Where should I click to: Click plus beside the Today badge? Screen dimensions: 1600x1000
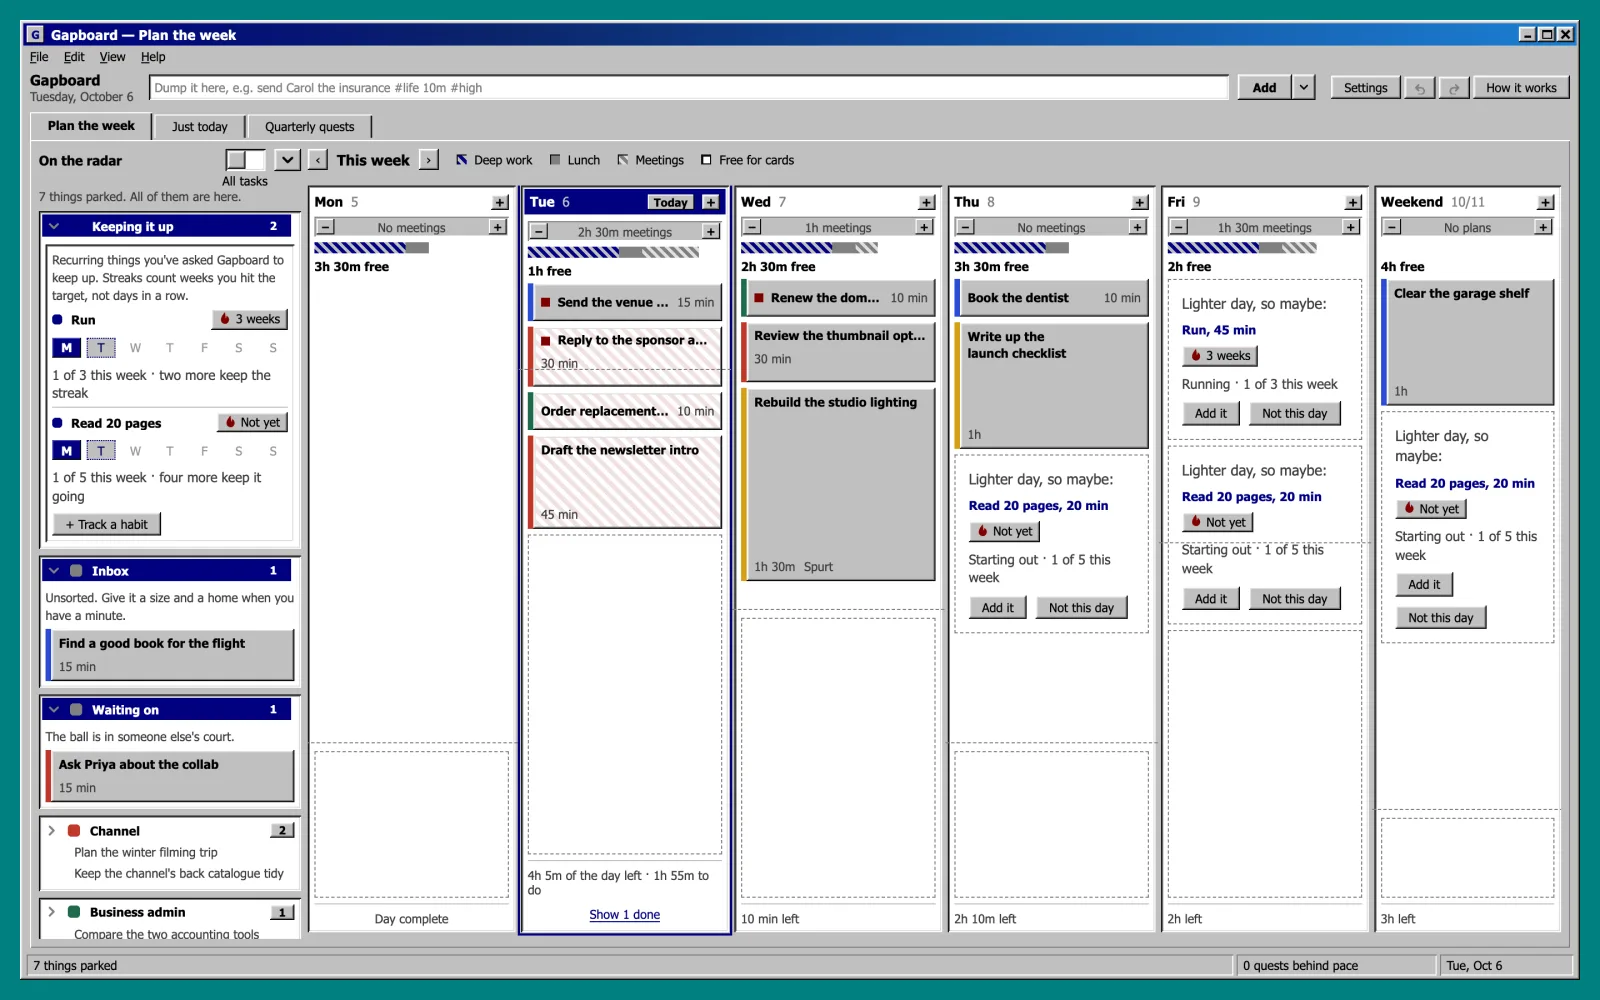click(710, 202)
